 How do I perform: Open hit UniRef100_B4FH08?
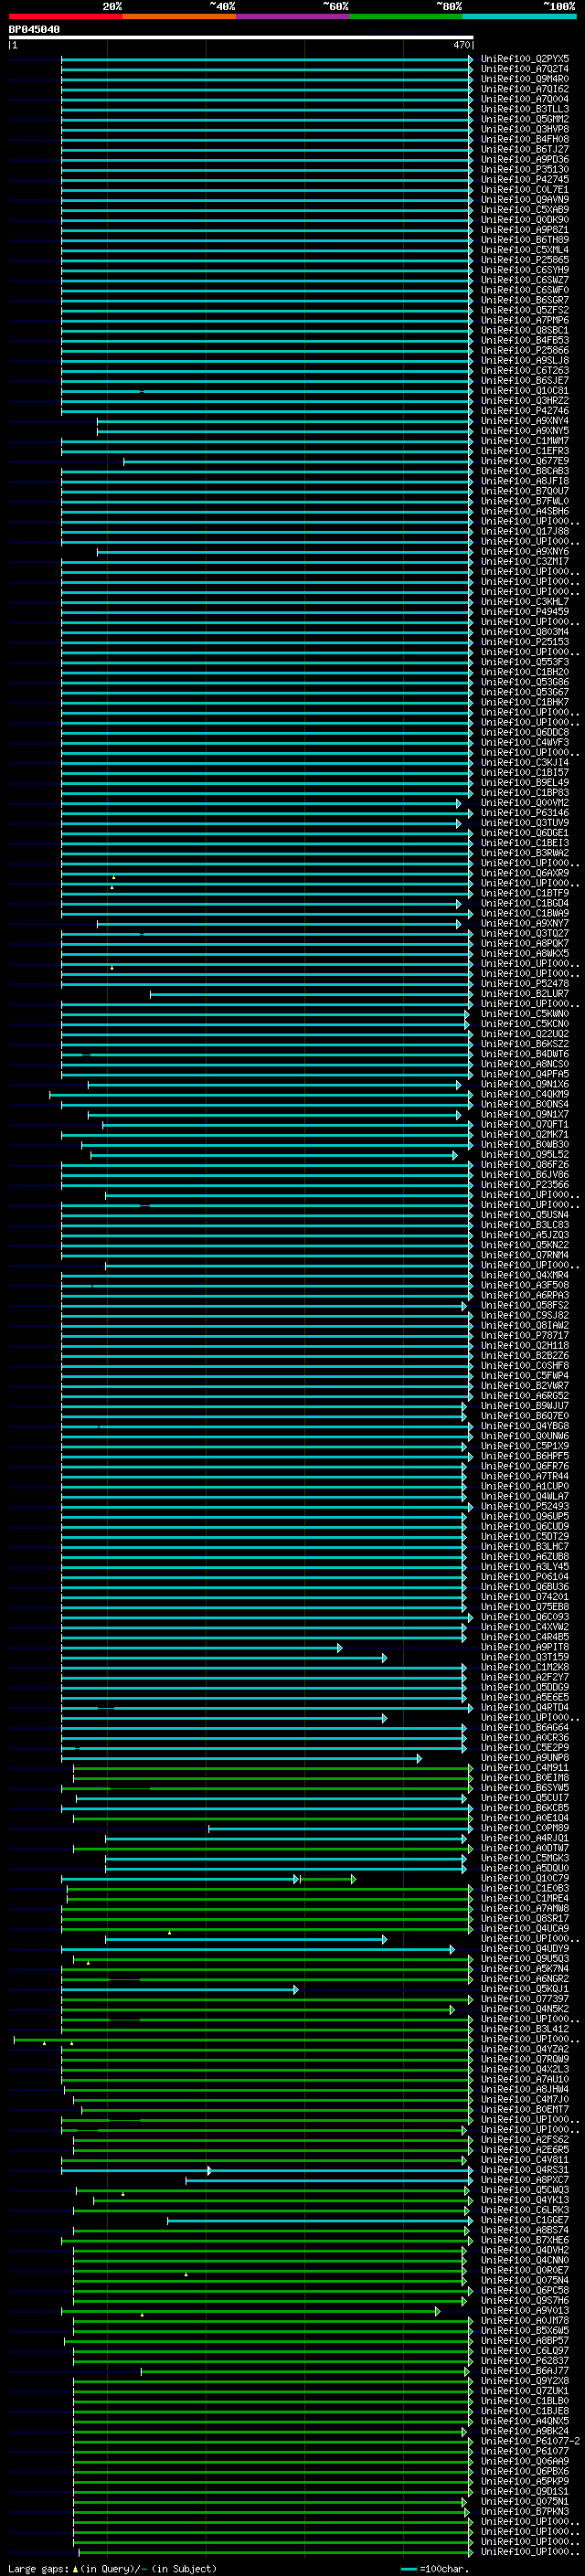pyautogui.click(x=525, y=139)
